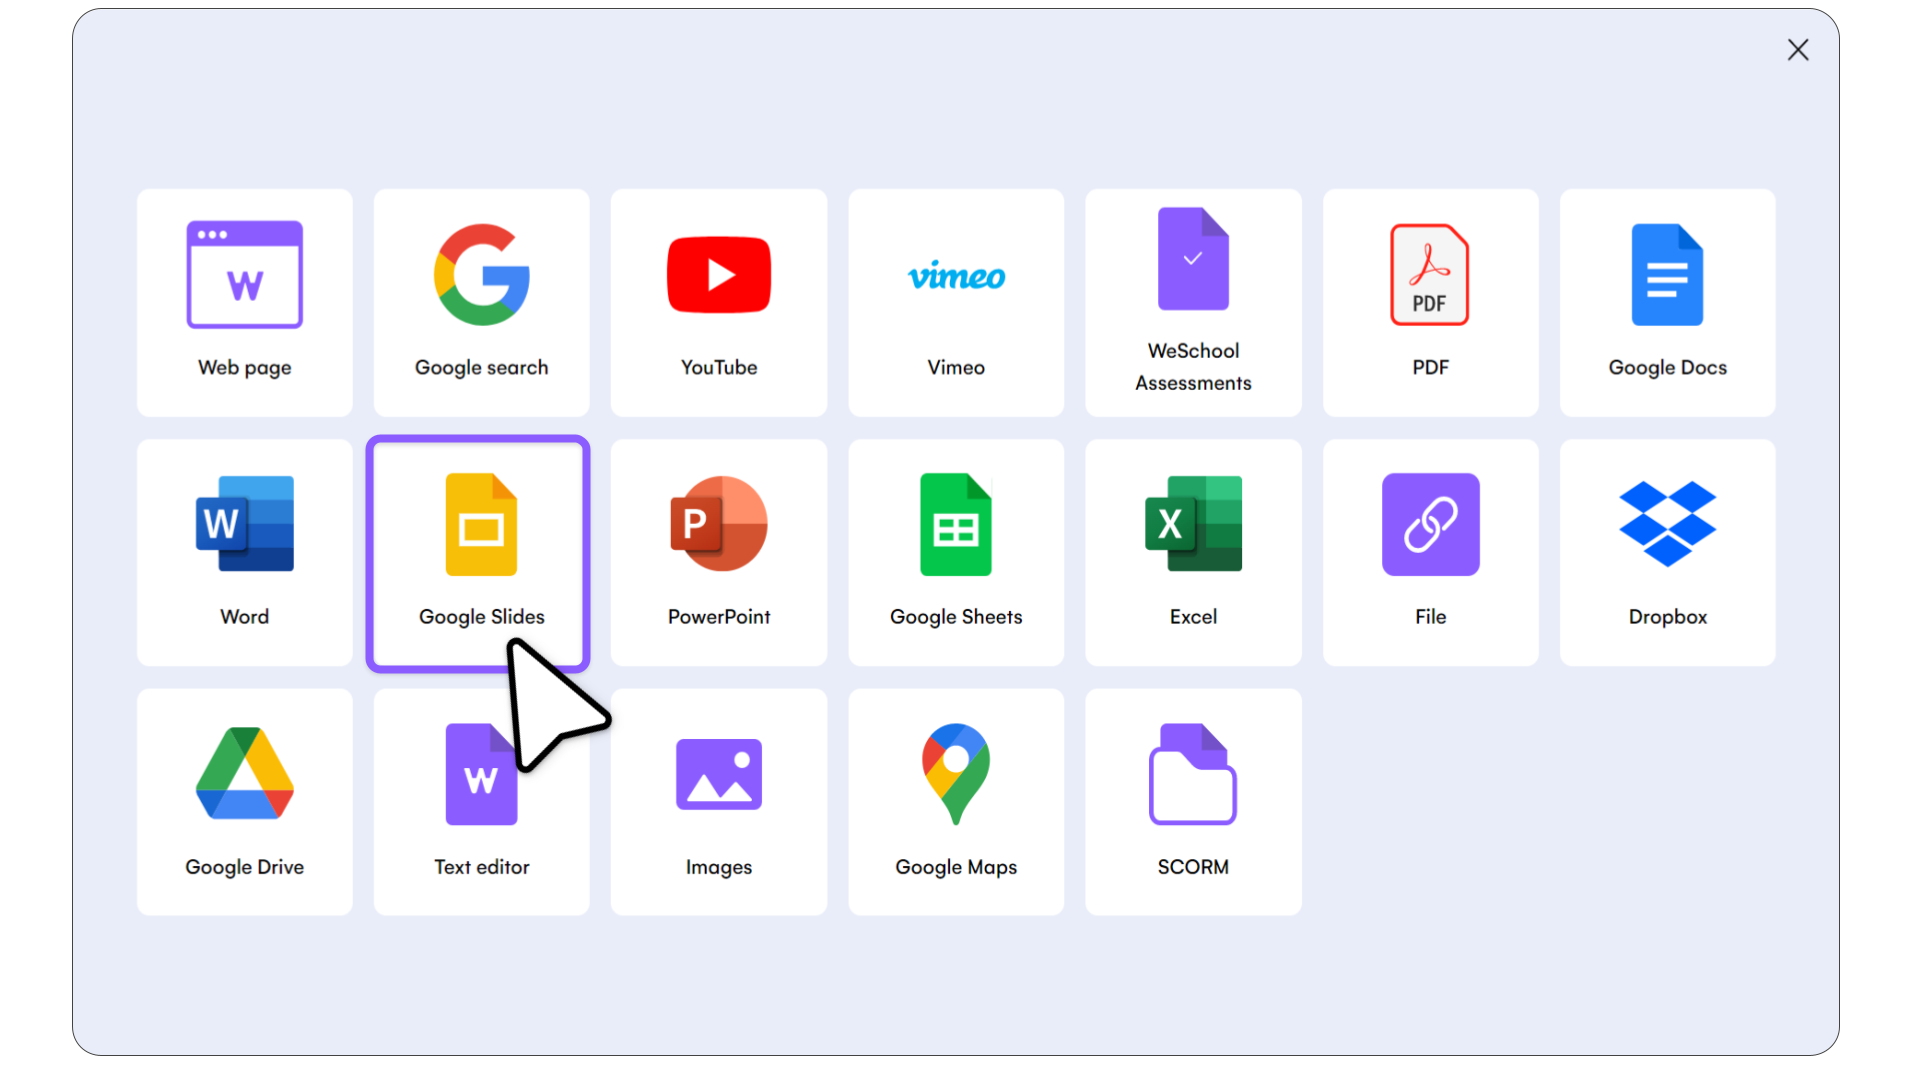The image size is (1920, 1080).
Task: Choose the Google search tile
Action: pyautogui.click(x=482, y=303)
